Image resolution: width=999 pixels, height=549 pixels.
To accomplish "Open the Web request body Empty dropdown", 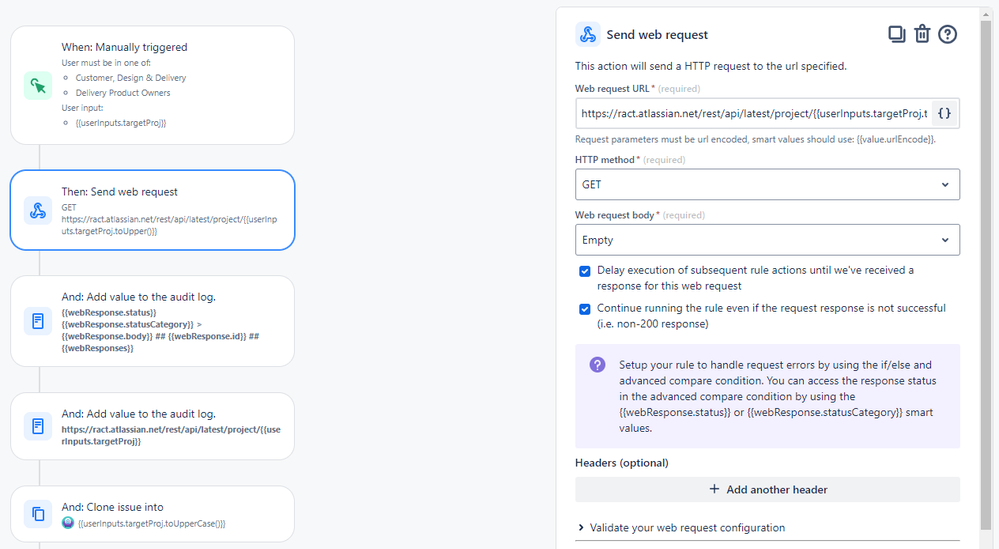I will click(767, 240).
